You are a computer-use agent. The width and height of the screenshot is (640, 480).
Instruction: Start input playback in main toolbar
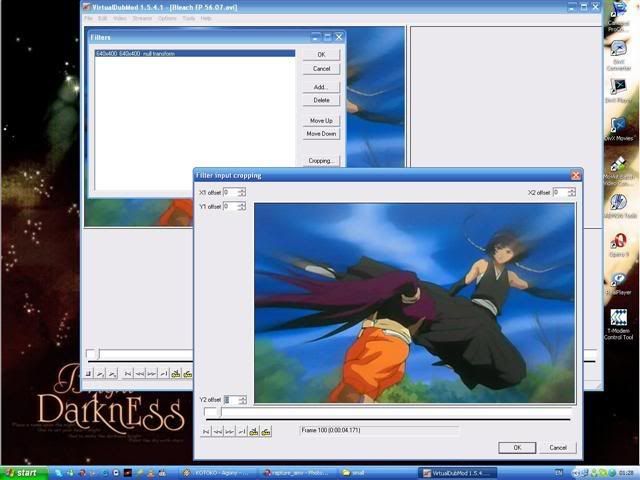(x=100, y=373)
